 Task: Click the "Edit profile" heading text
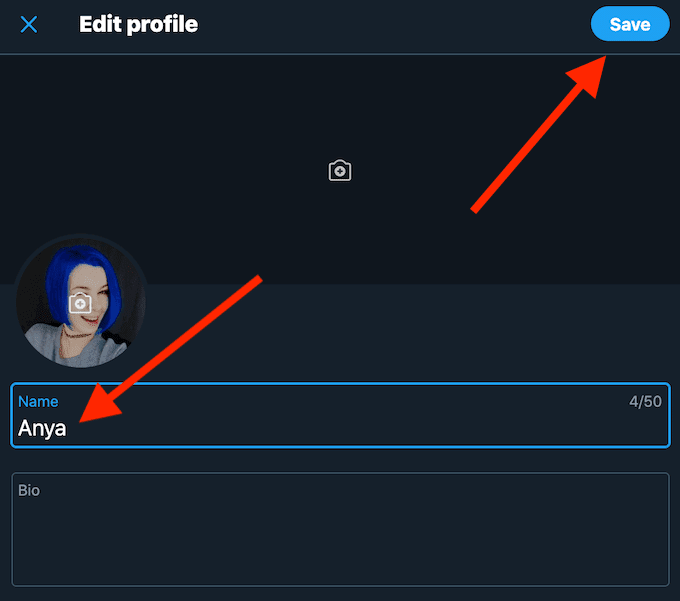click(138, 24)
